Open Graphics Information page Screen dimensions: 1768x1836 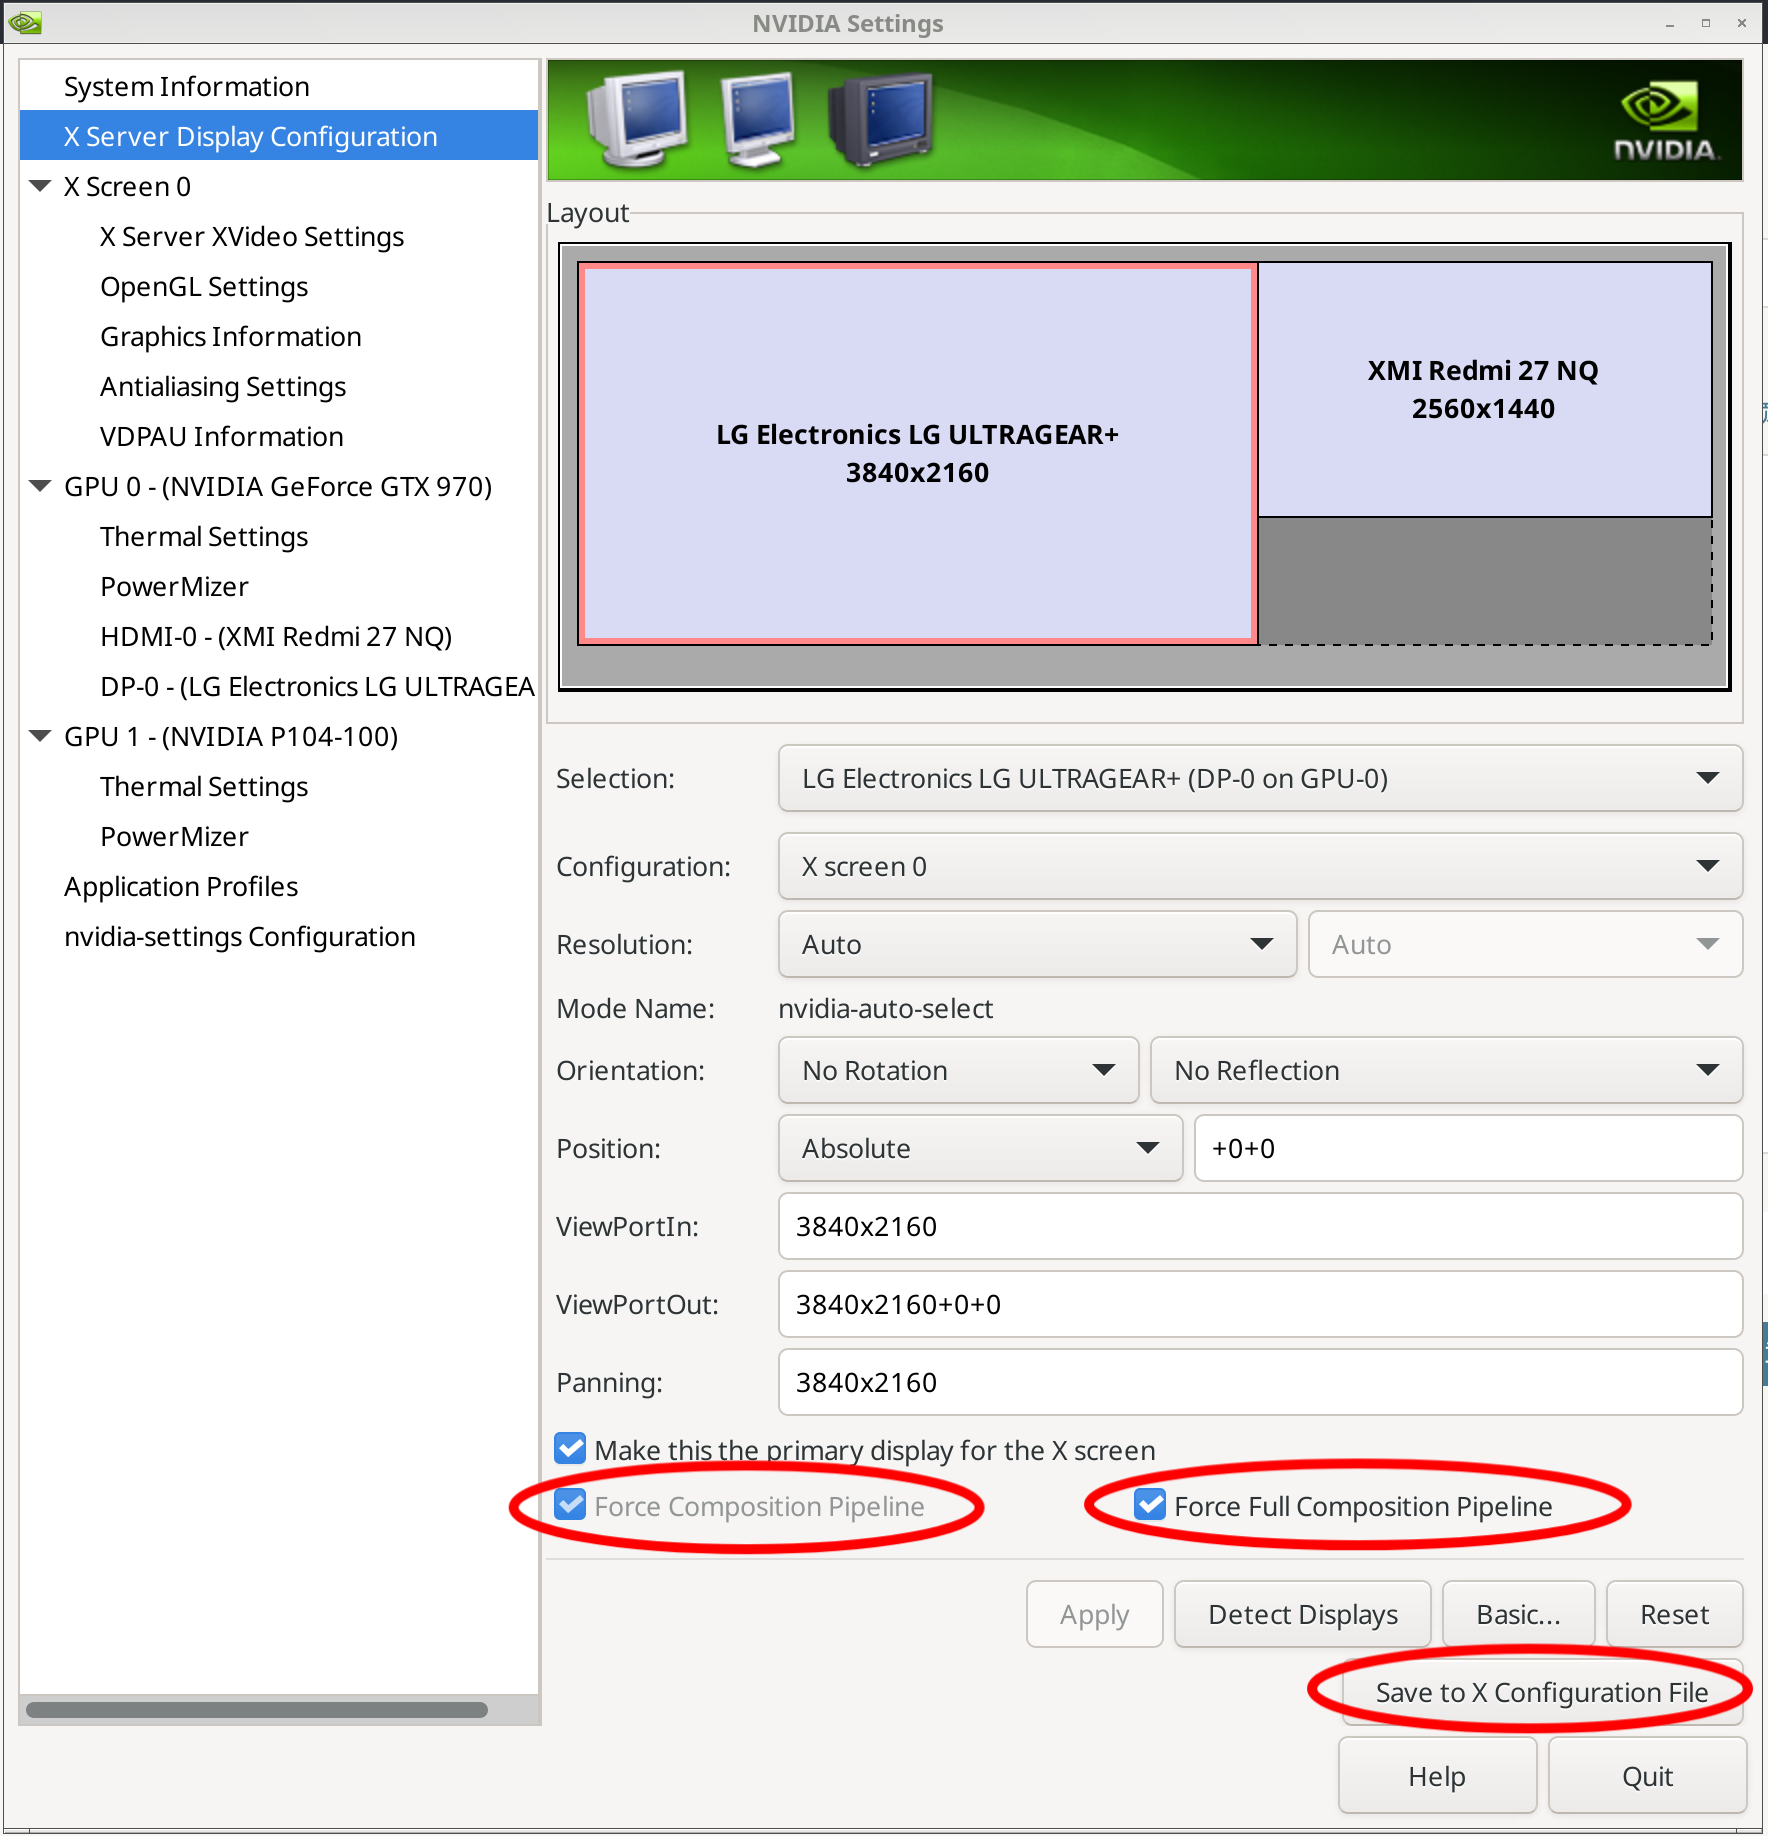click(x=231, y=336)
